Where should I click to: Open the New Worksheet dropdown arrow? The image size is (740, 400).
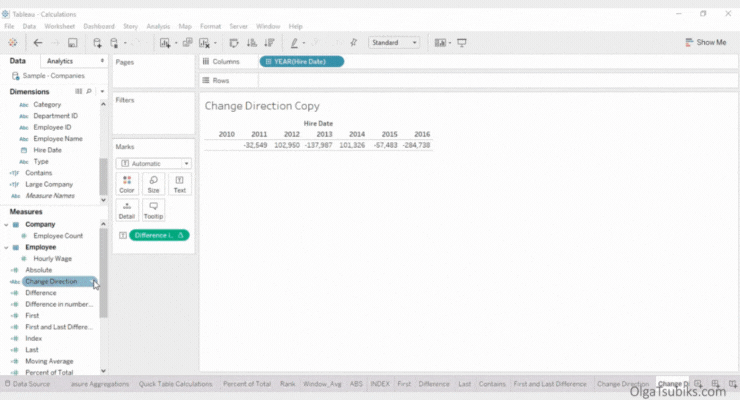[x=176, y=43]
